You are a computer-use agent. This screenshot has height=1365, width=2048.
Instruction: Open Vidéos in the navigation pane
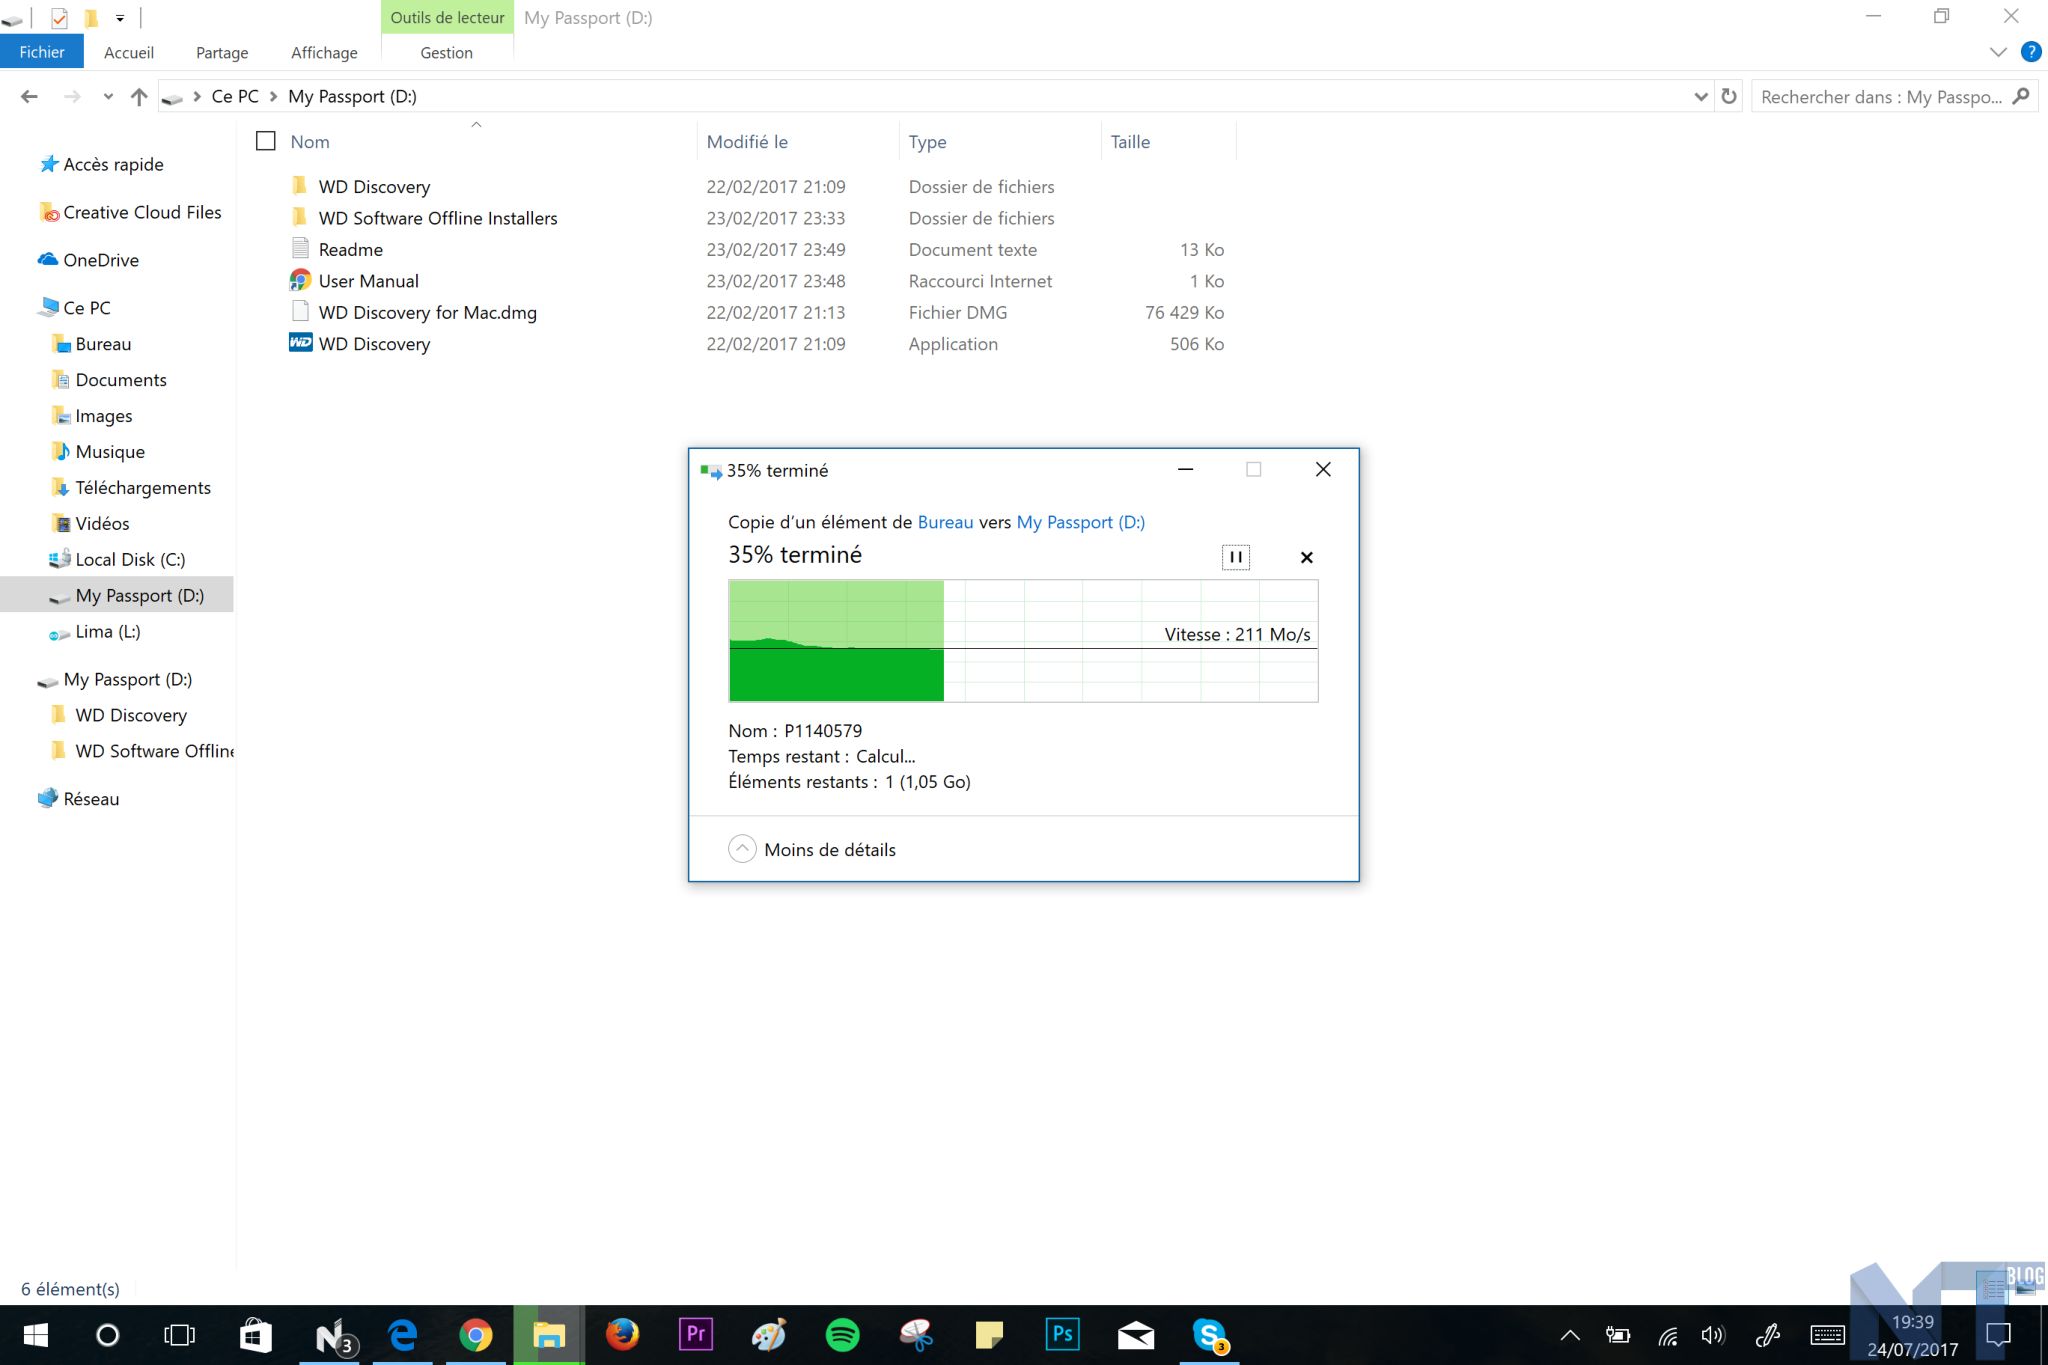coord(102,524)
